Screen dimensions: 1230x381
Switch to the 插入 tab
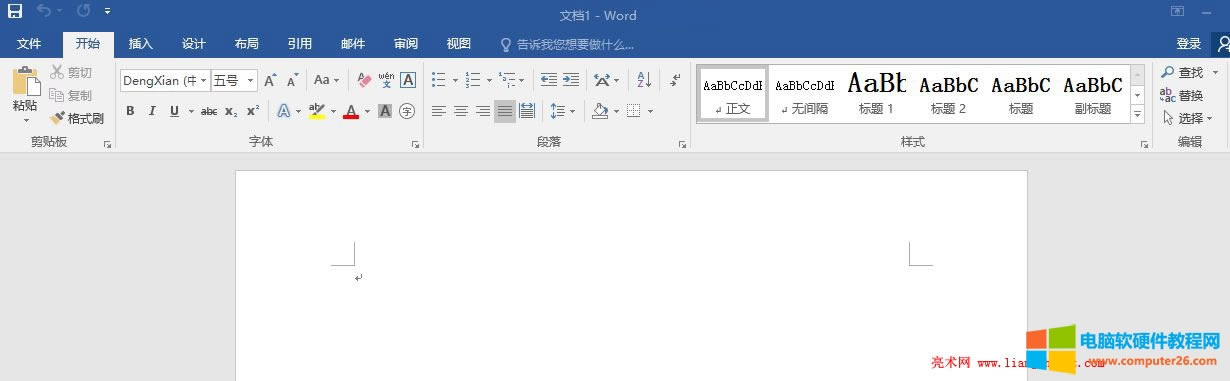point(141,44)
